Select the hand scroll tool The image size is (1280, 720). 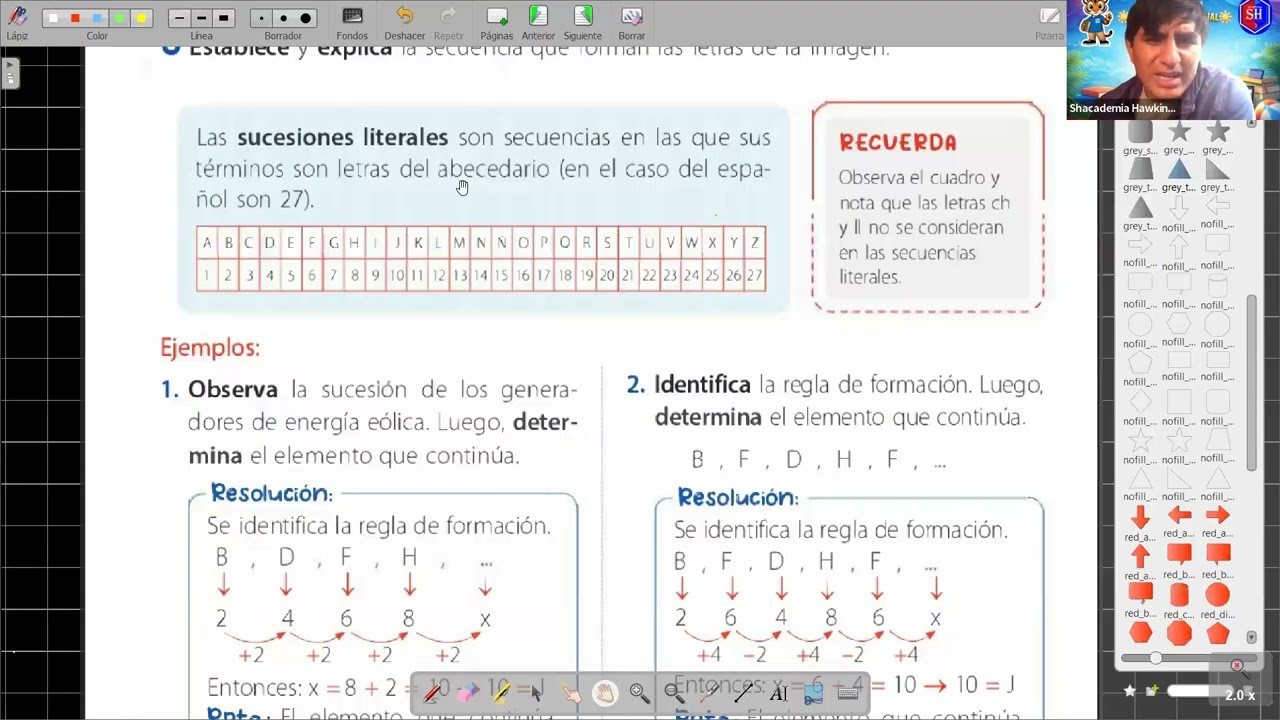click(x=604, y=692)
